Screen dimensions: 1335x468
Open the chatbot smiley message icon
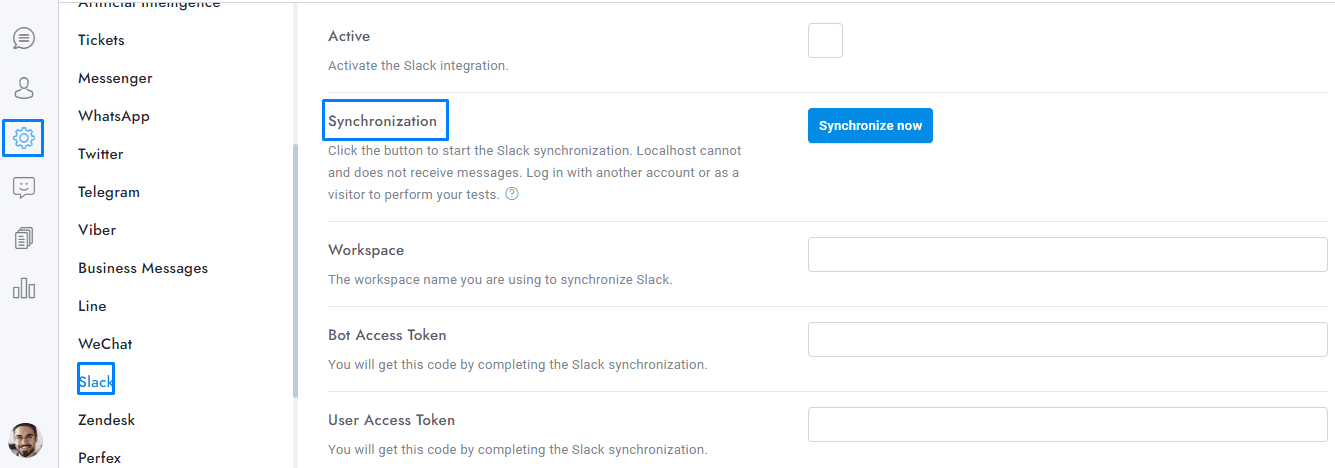point(24,187)
